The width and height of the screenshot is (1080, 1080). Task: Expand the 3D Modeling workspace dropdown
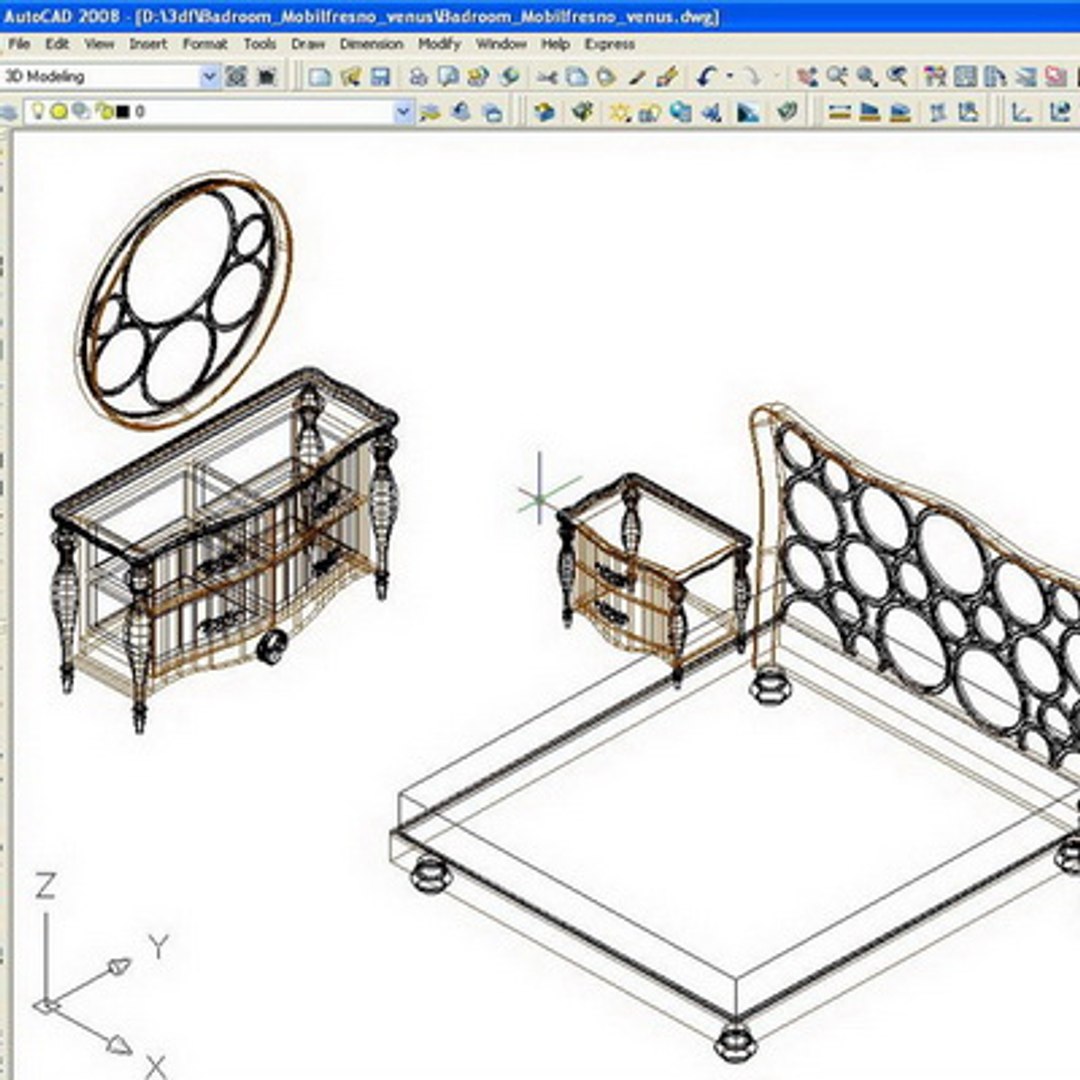209,76
